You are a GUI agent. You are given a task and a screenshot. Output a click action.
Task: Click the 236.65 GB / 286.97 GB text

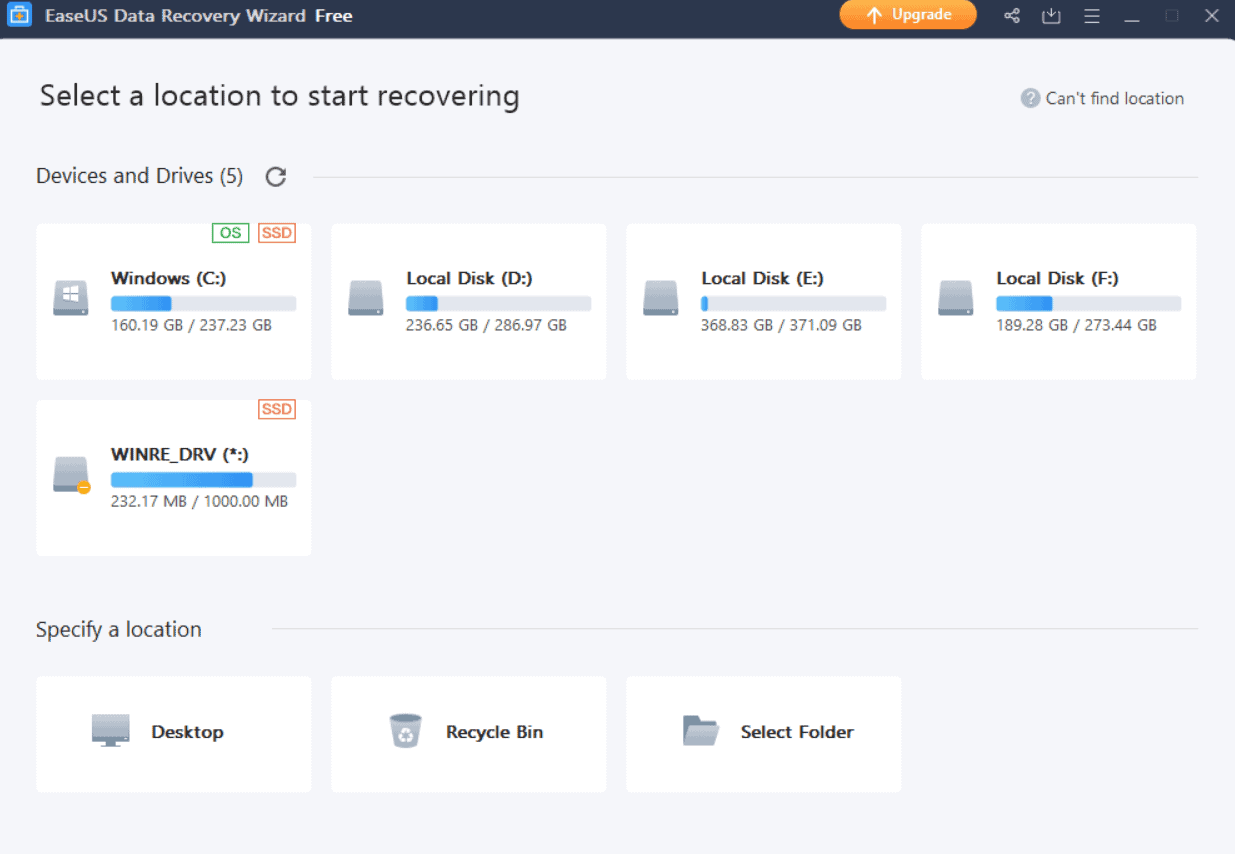point(486,325)
